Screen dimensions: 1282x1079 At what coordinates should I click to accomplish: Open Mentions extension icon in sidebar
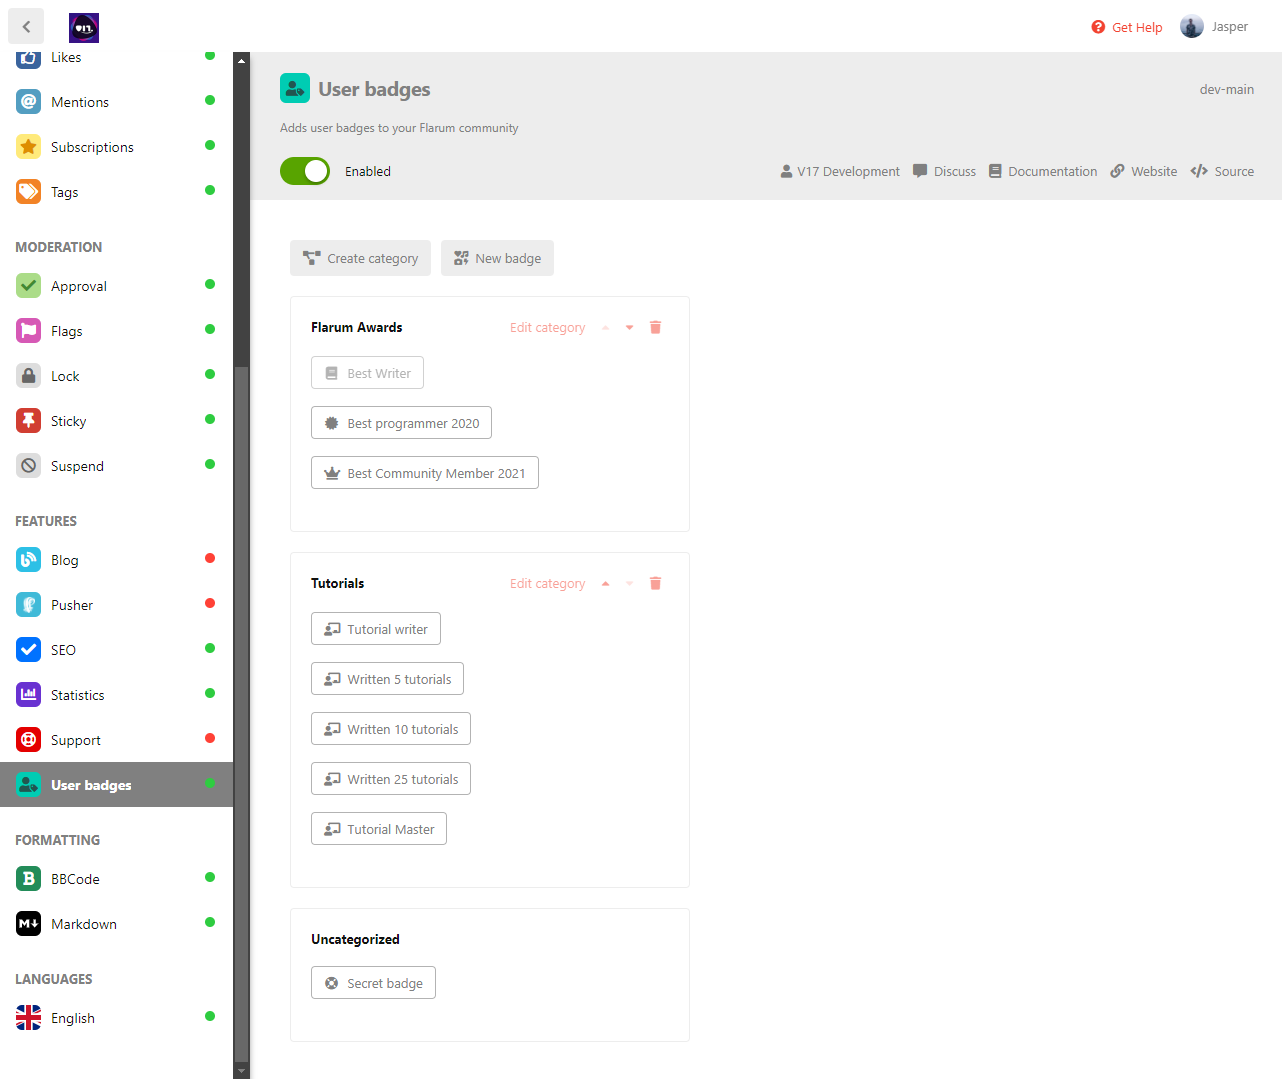tap(29, 102)
